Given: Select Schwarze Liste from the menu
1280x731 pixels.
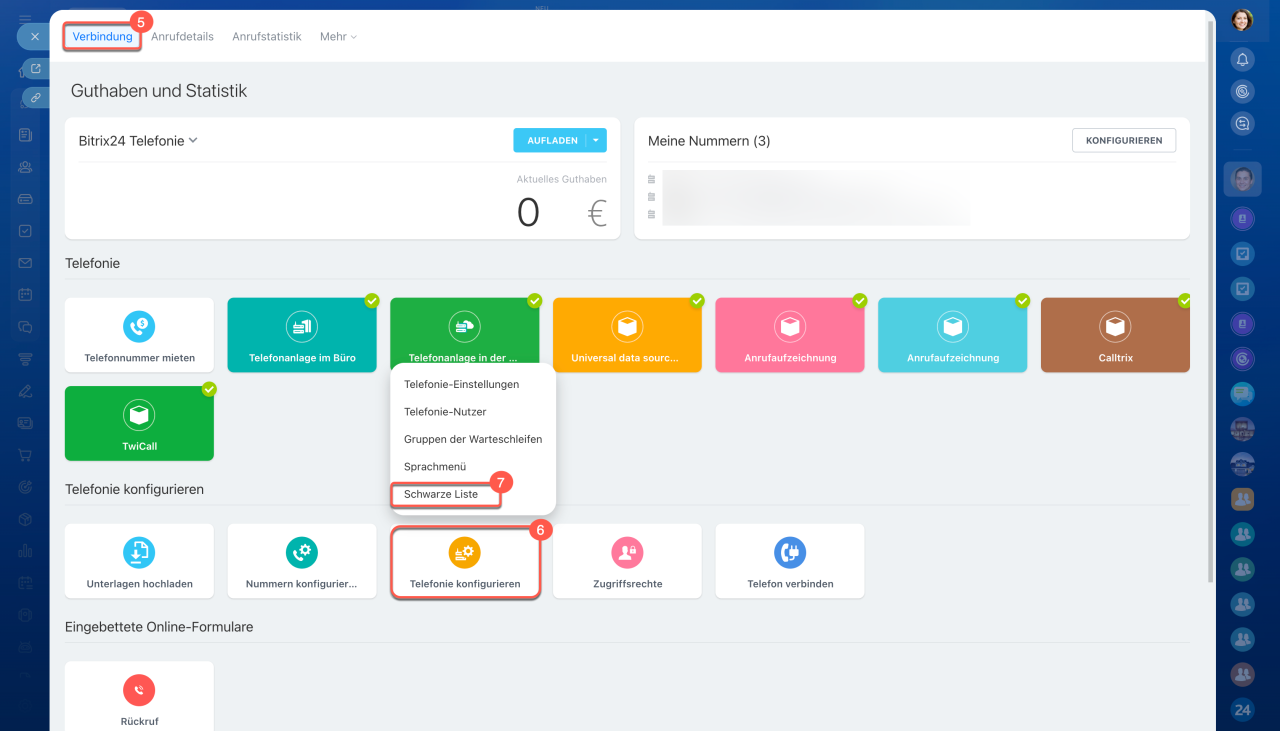Looking at the screenshot, I should (441, 494).
